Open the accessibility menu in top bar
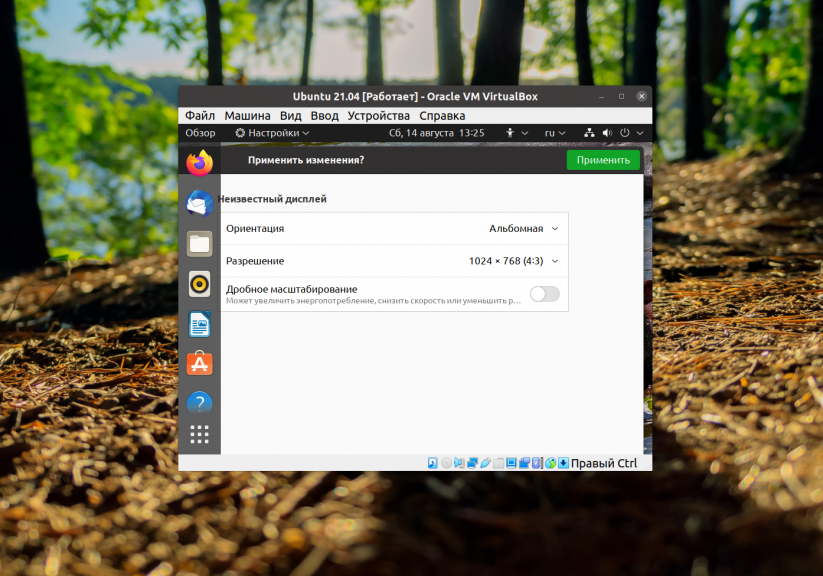The width and height of the screenshot is (823, 576). 516,133
